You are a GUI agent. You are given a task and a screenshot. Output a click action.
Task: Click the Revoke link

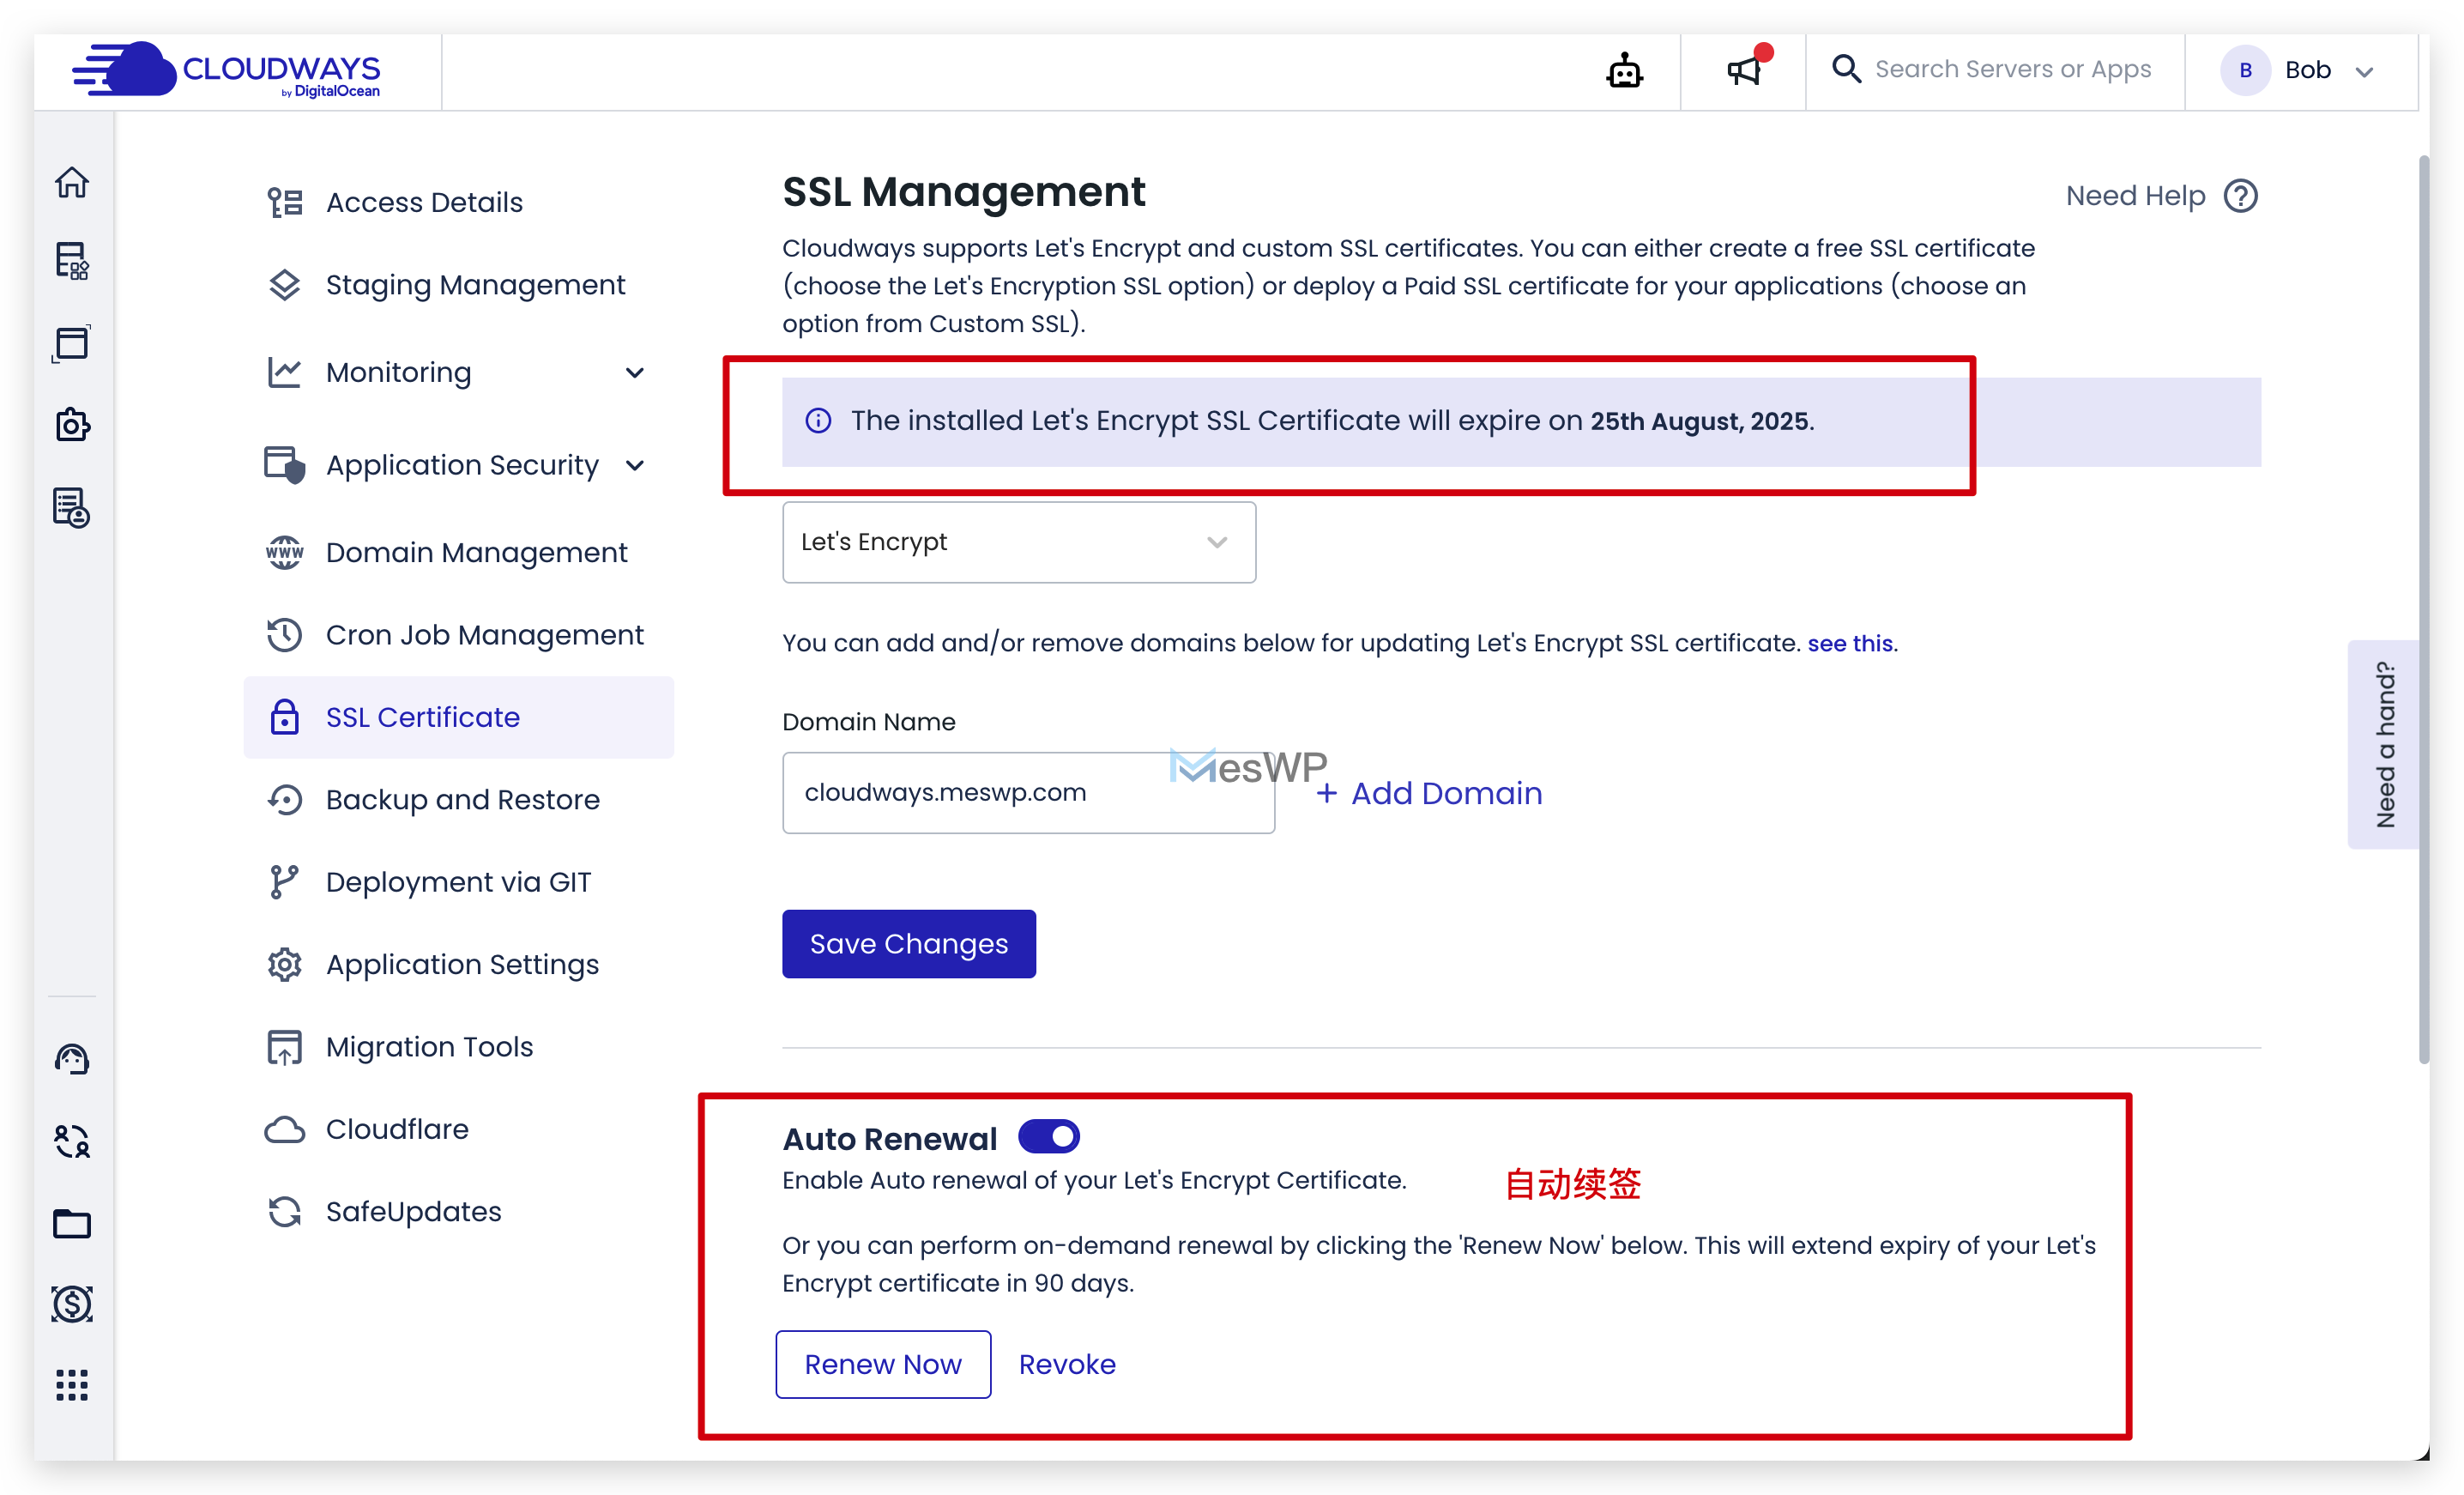1067,1364
